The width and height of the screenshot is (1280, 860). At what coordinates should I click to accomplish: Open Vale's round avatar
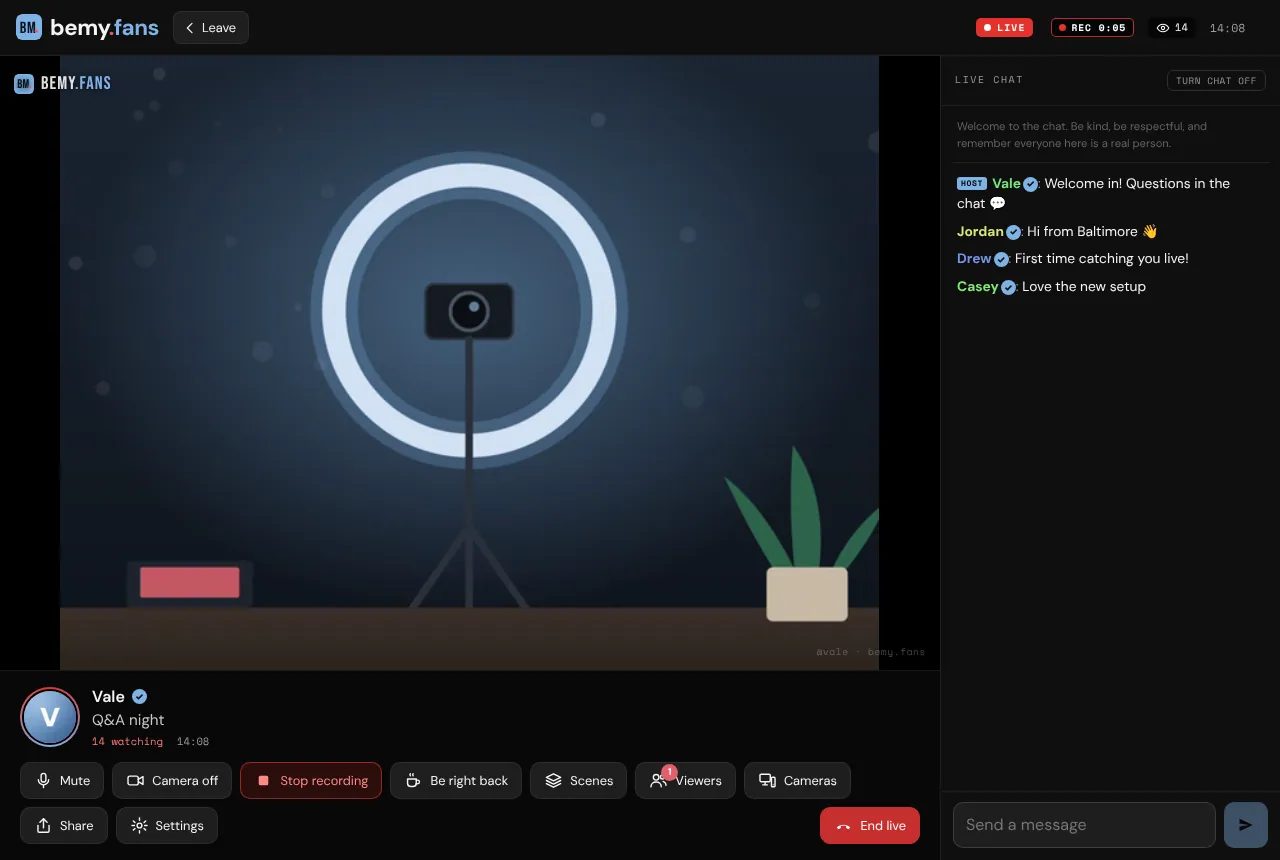click(x=50, y=717)
